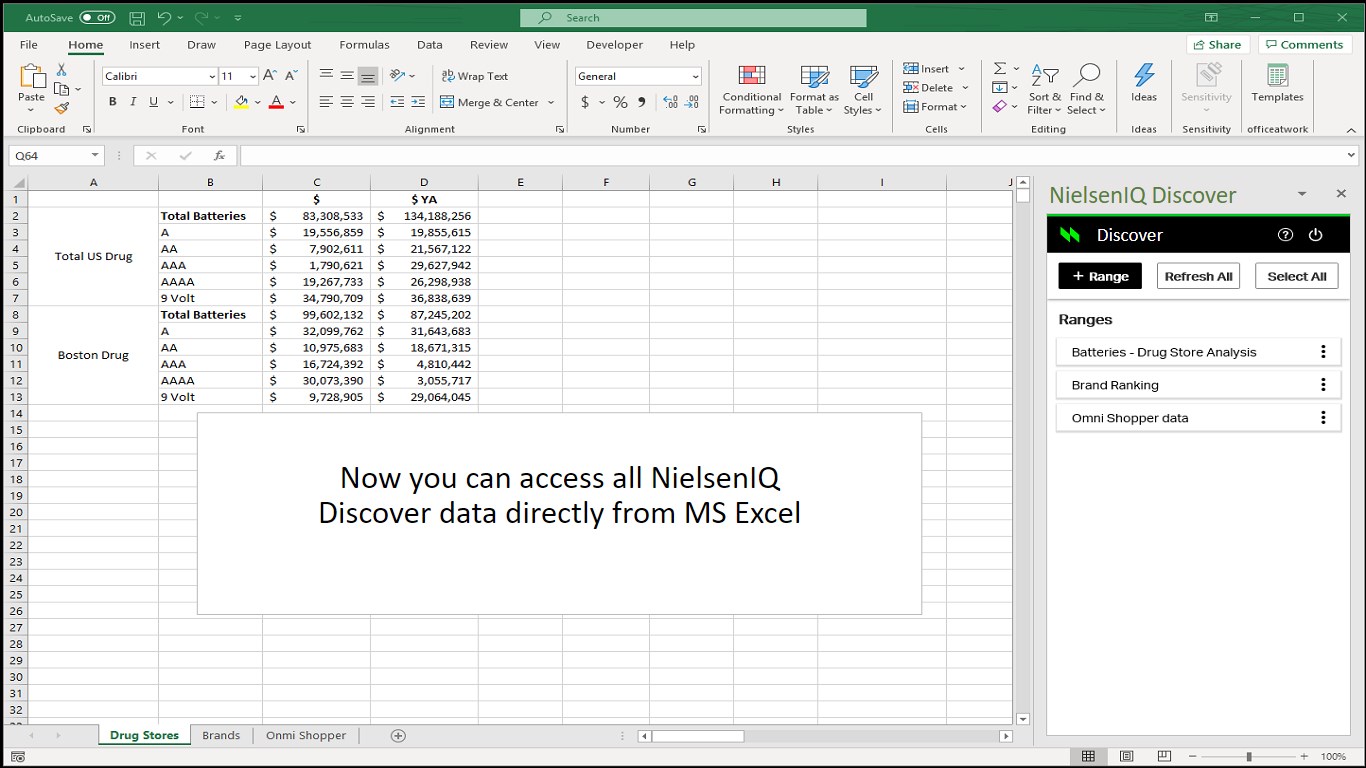Click the Select All button
The image size is (1366, 768).
tap(1297, 276)
